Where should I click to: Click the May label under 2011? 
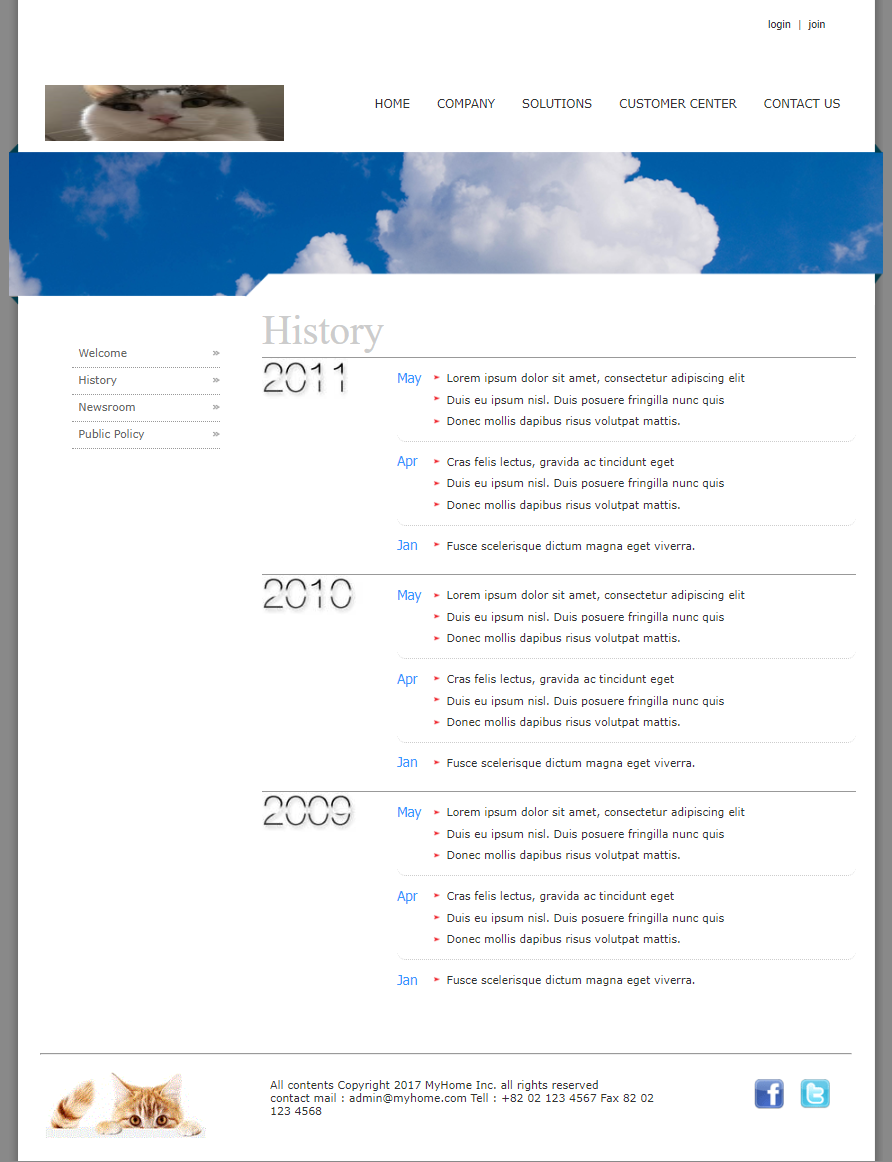[x=409, y=379]
